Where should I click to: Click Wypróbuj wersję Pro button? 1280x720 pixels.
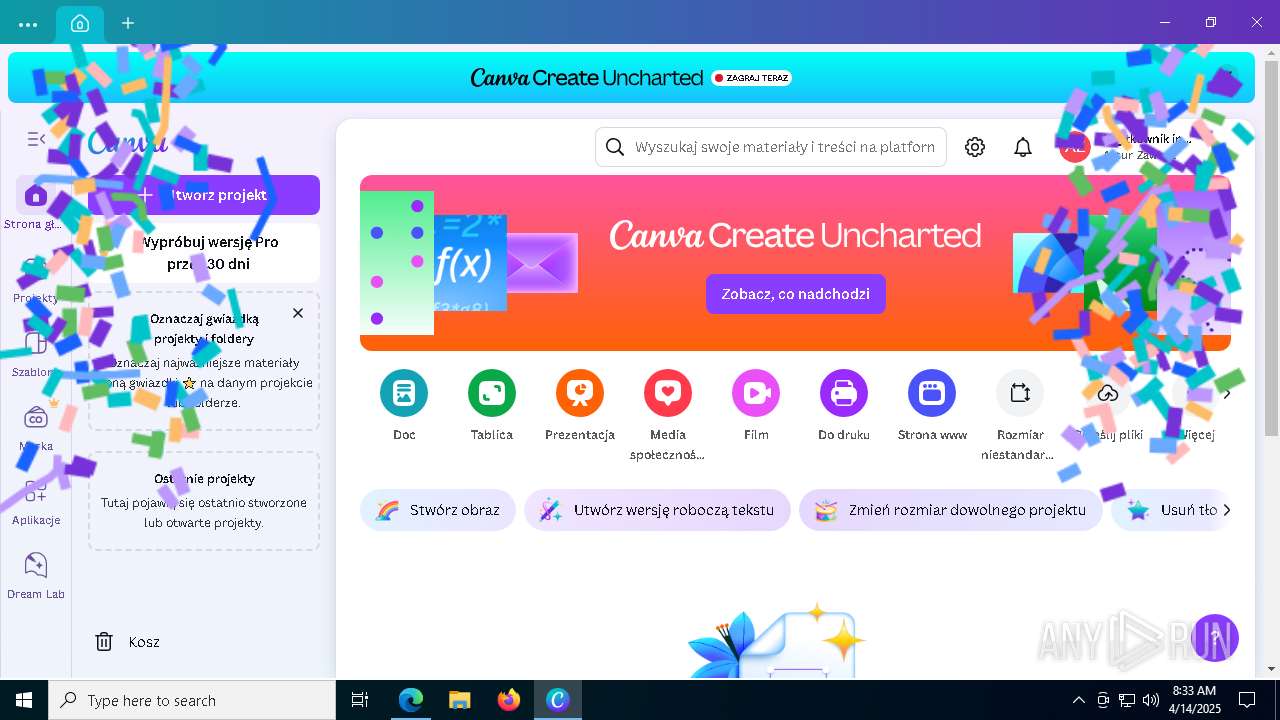click(x=204, y=253)
